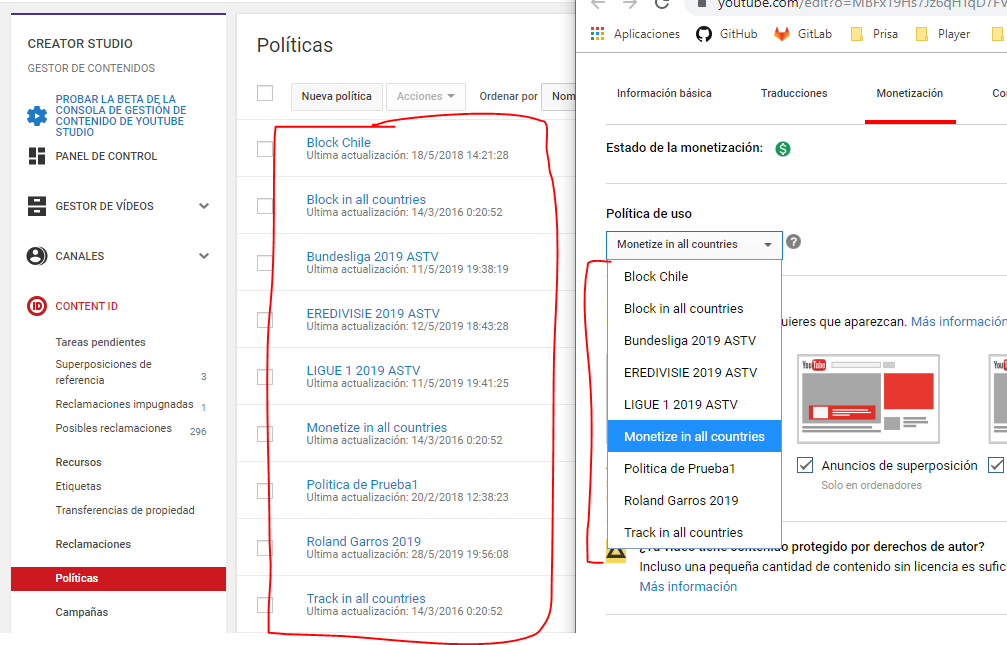Click the green monetization status dollar icon
Screen dimensions: 1007x645
pyautogui.click(x=783, y=148)
